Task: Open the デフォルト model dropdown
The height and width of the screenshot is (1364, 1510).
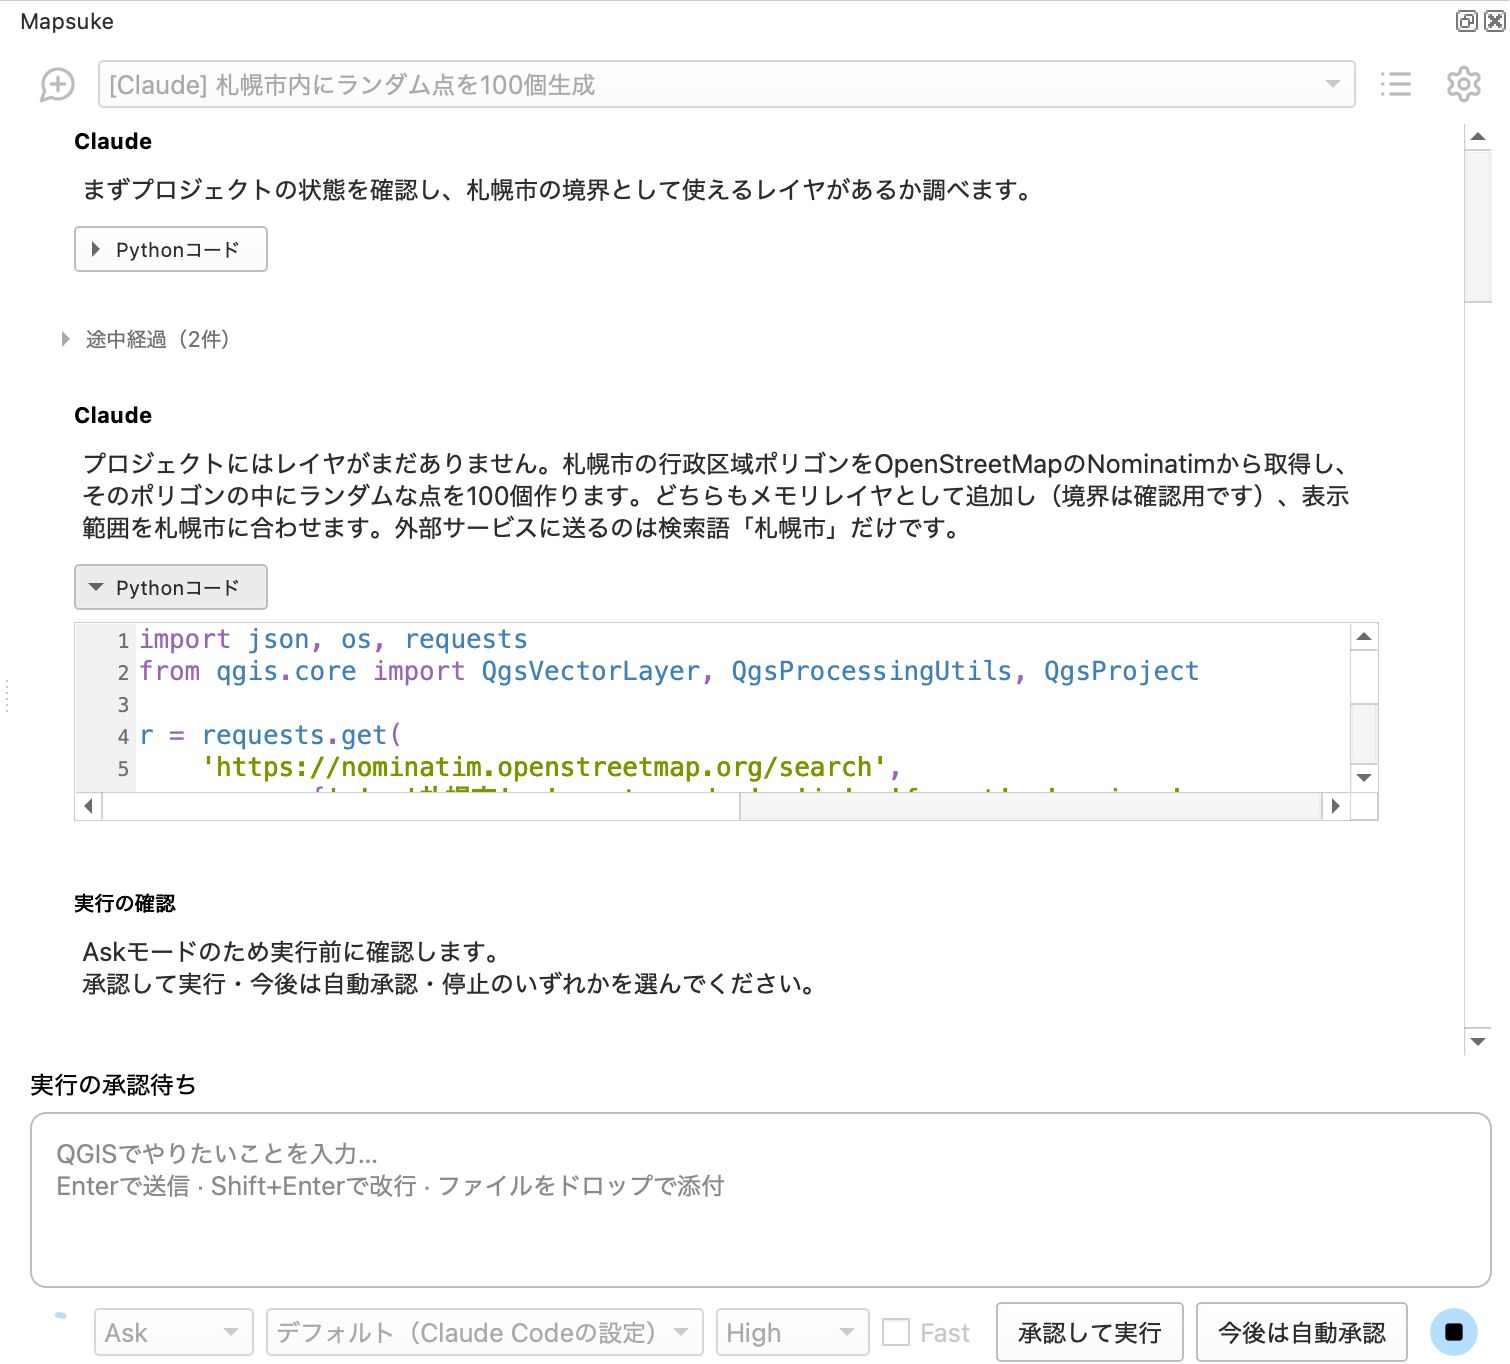Action: point(485,1332)
